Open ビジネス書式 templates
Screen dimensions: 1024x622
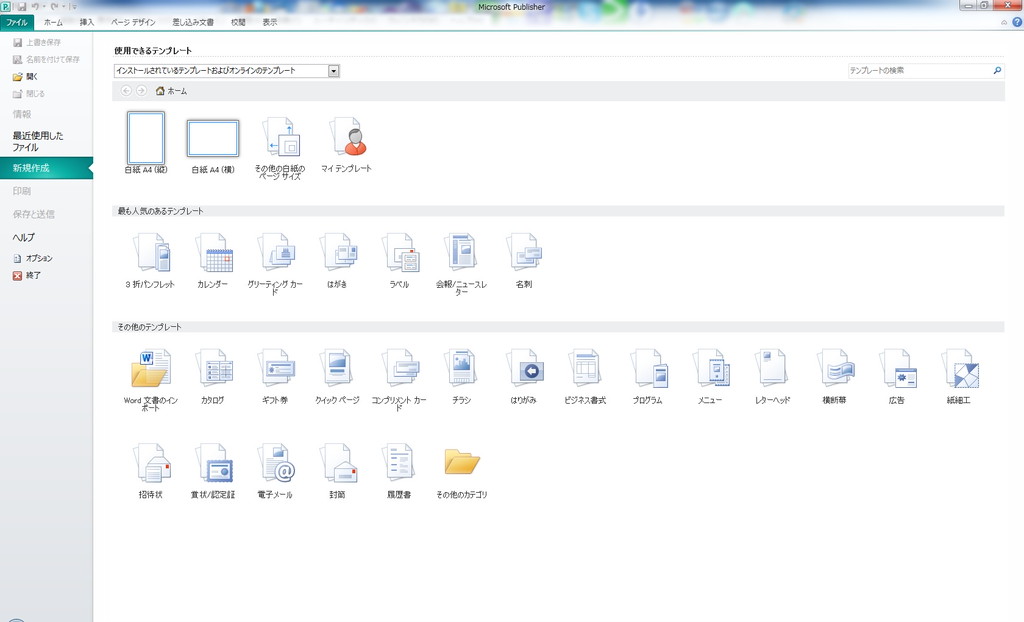click(585, 376)
